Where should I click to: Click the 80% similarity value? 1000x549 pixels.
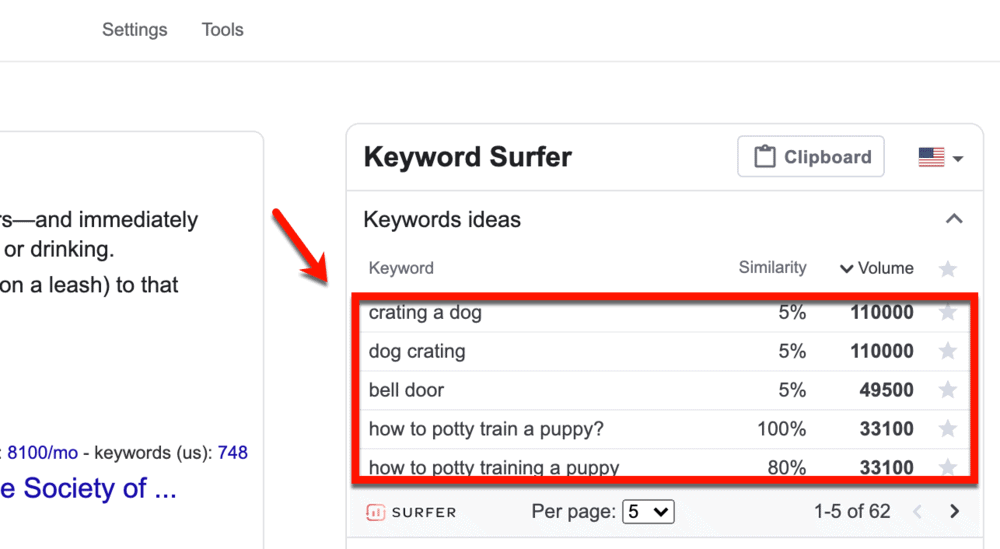pos(786,467)
